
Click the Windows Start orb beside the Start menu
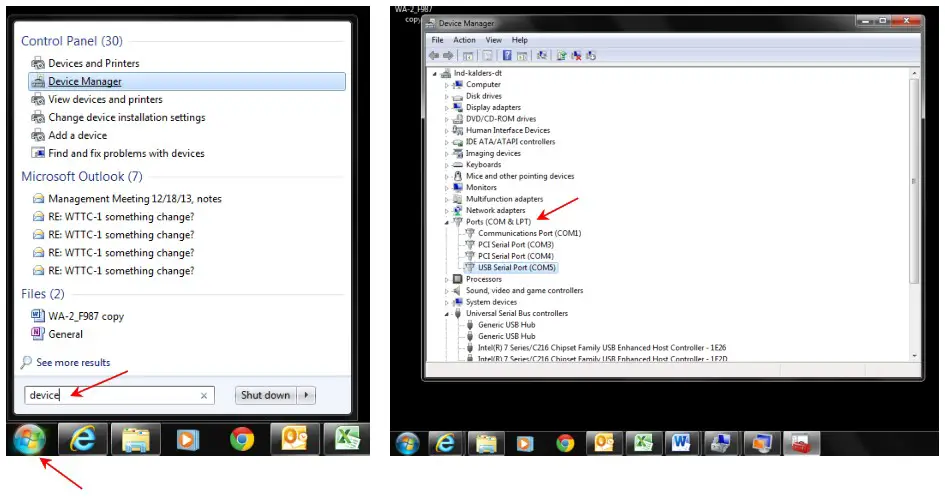(30, 439)
